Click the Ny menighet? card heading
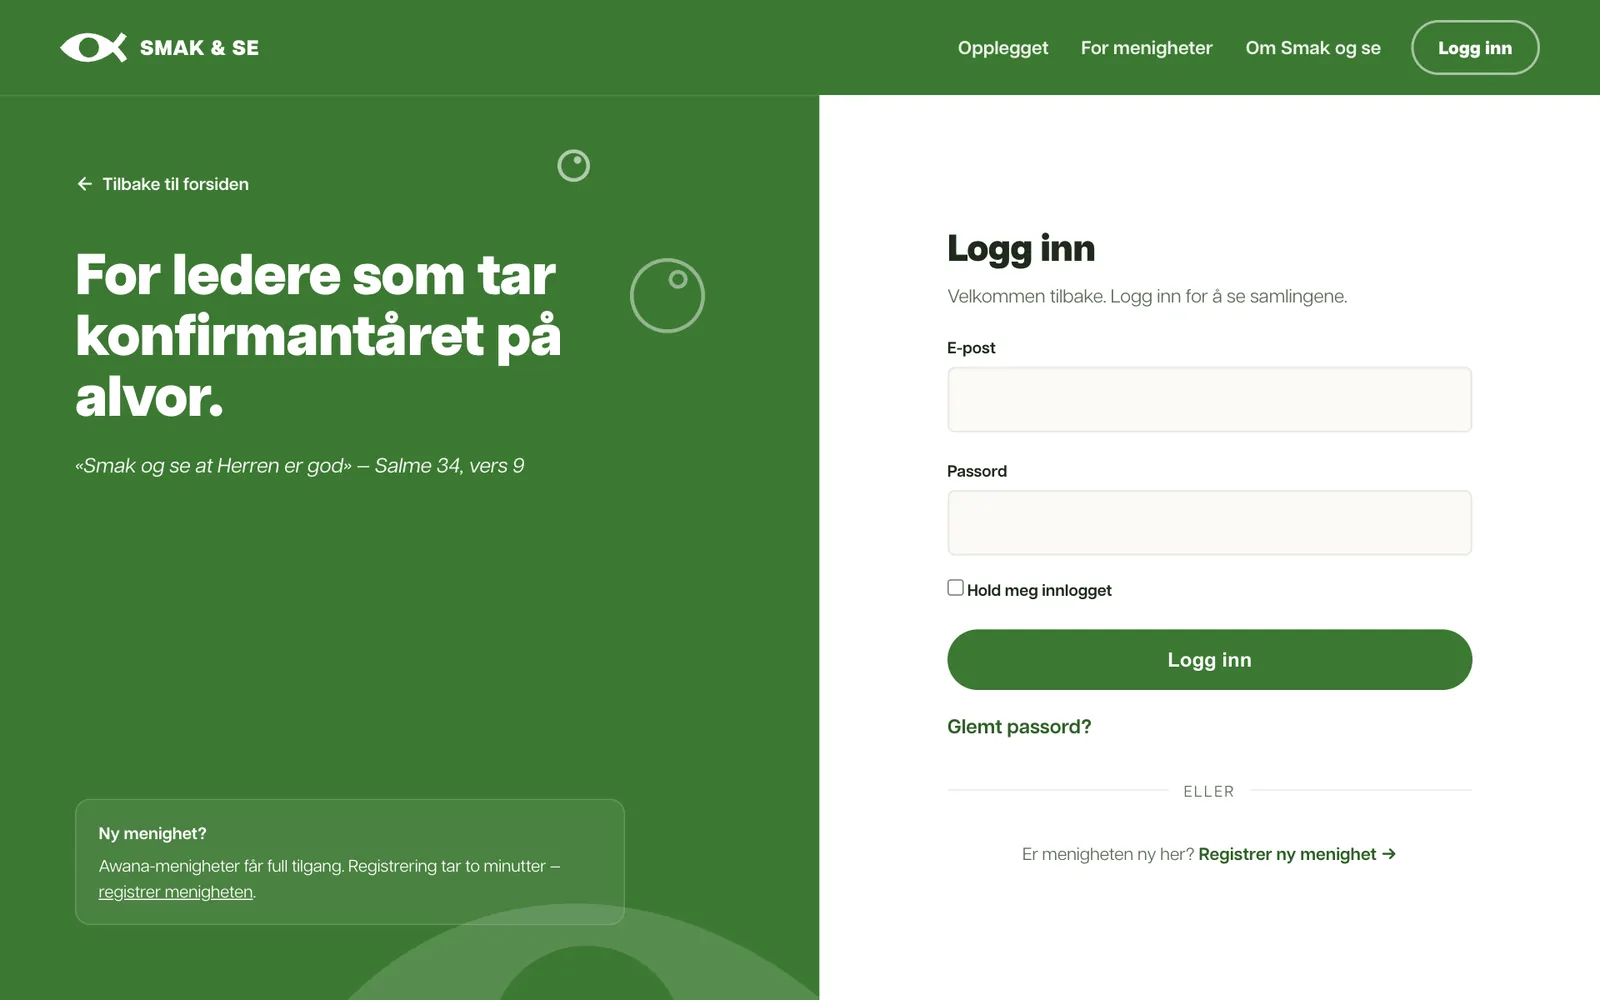This screenshot has width=1600, height=1000. [152, 833]
